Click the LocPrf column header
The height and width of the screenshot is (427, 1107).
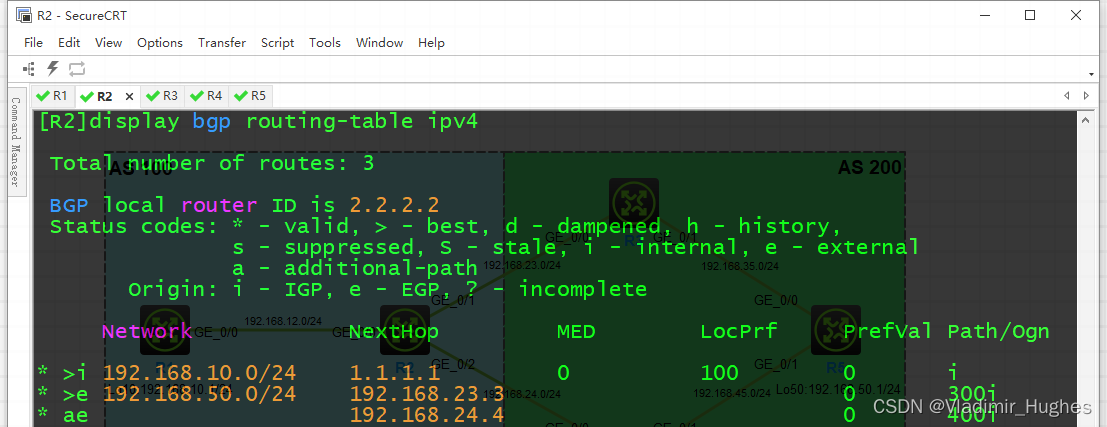click(x=739, y=331)
